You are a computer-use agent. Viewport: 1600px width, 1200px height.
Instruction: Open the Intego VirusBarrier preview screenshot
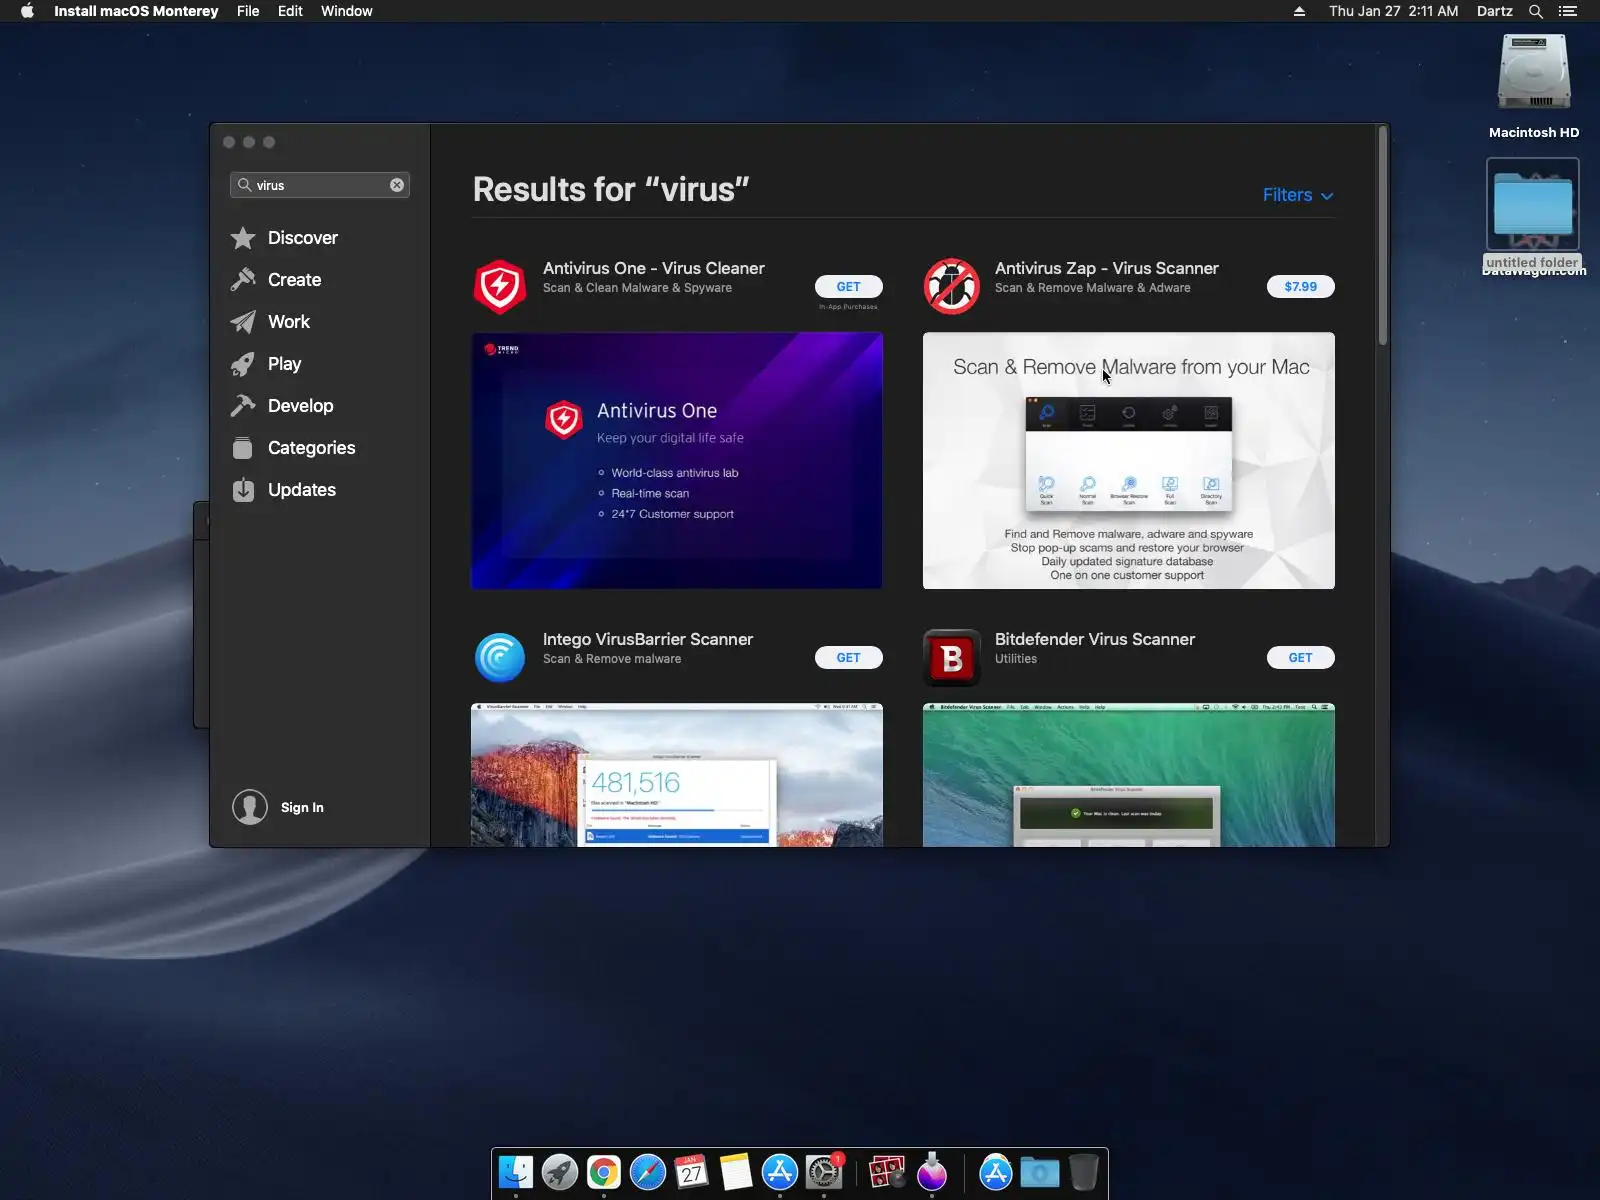pyautogui.click(x=677, y=775)
